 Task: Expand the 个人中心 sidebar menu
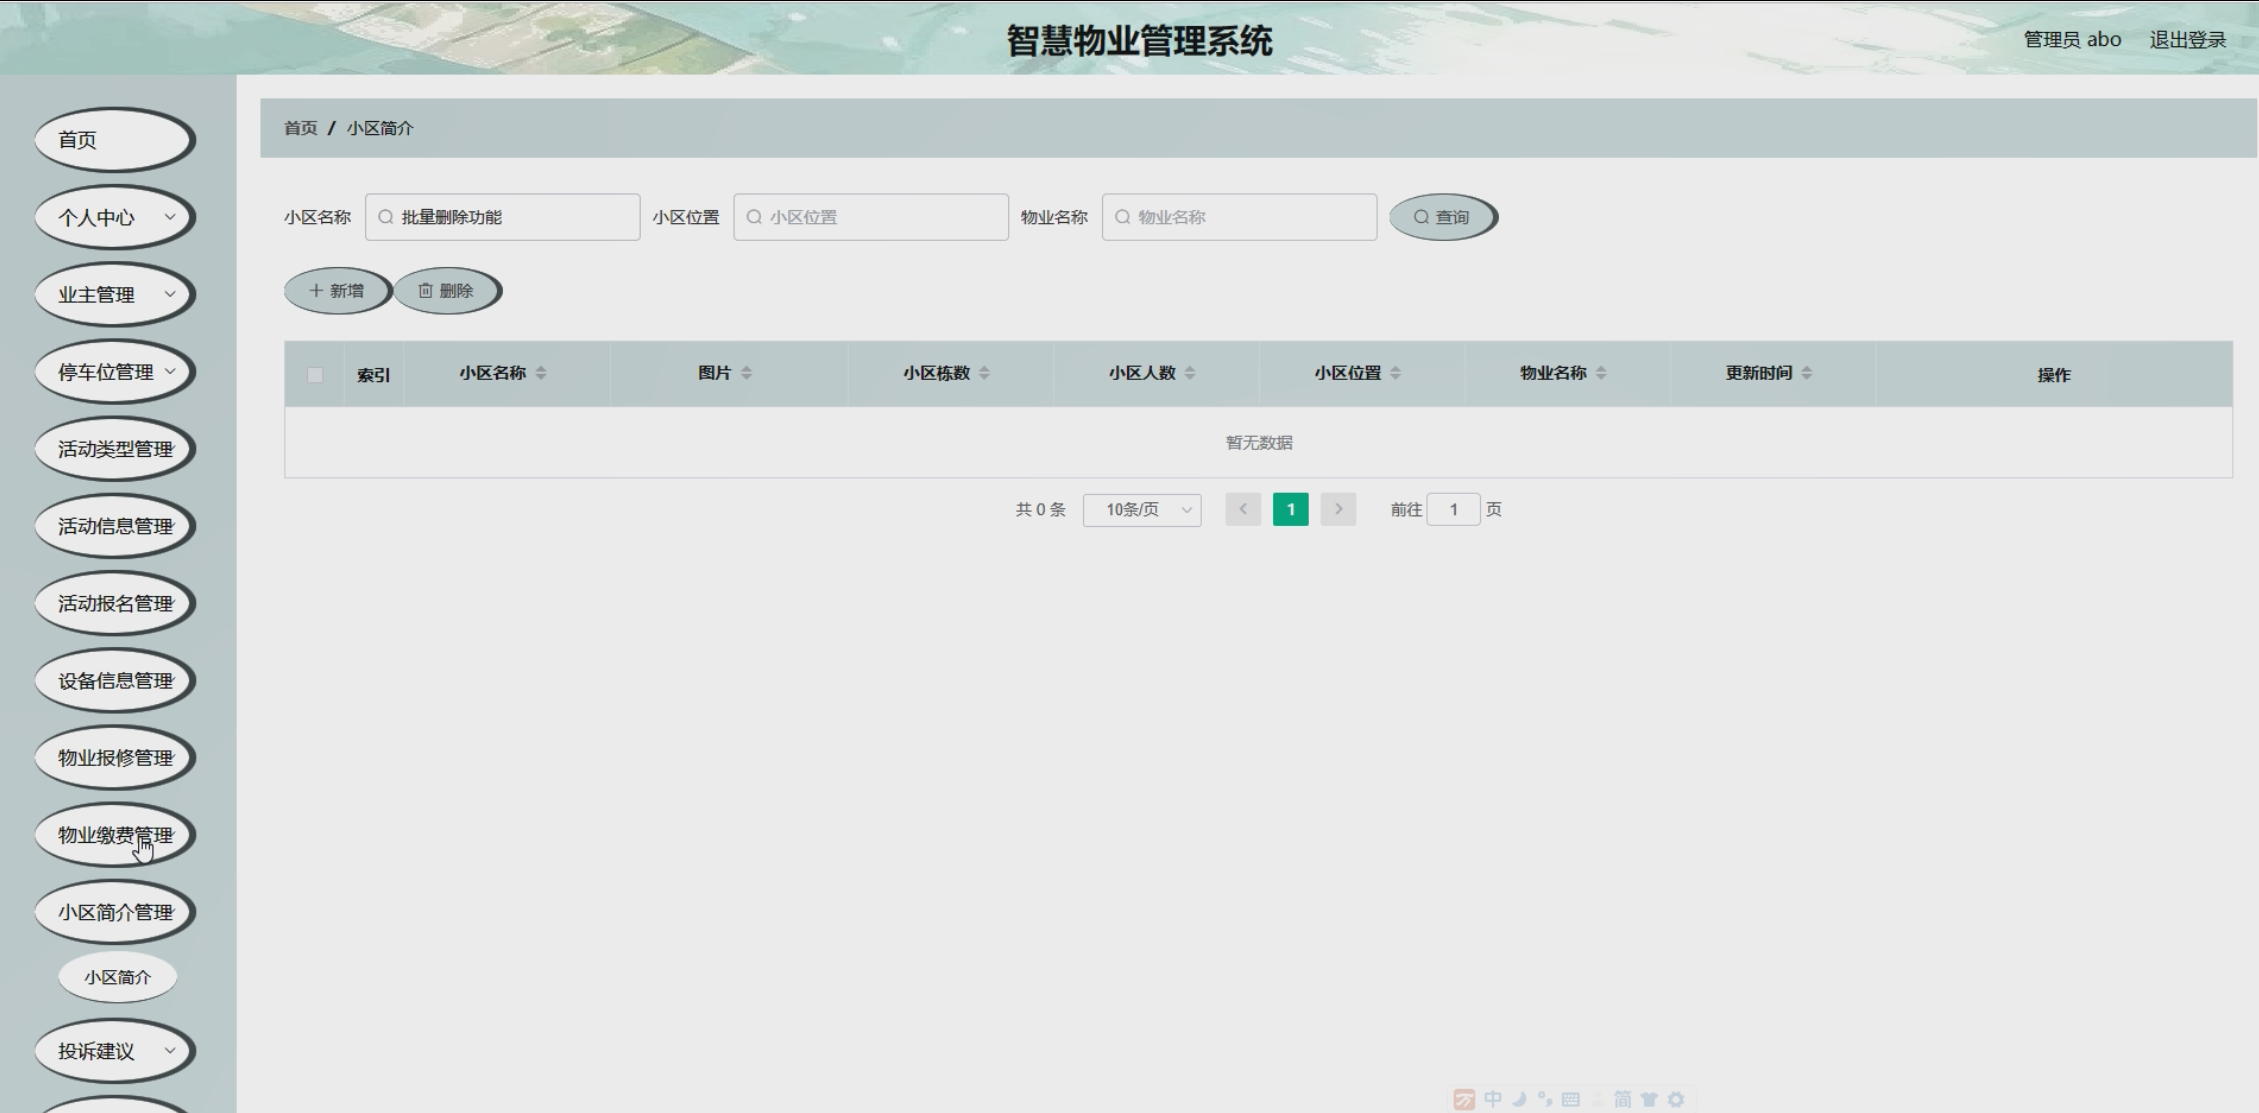(x=114, y=217)
